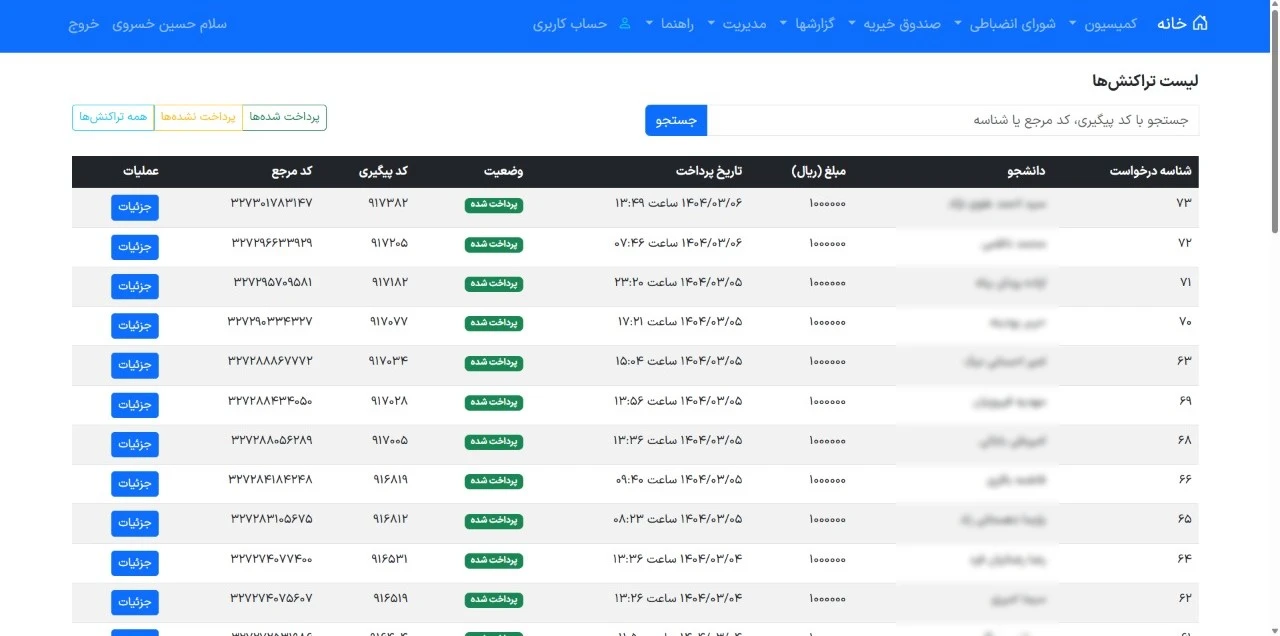Open جزئیات for request 70
1280x636 pixels.
click(135, 326)
